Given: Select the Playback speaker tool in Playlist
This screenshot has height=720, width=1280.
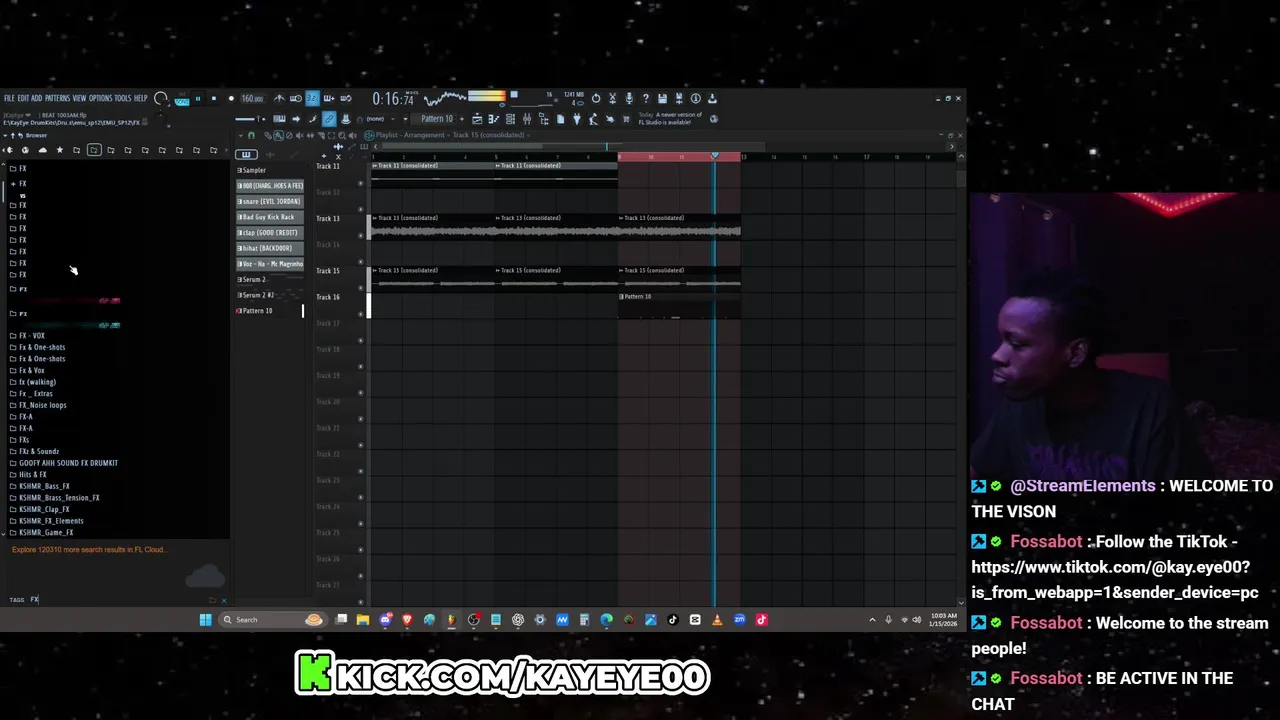Looking at the screenshot, I should [x=352, y=136].
